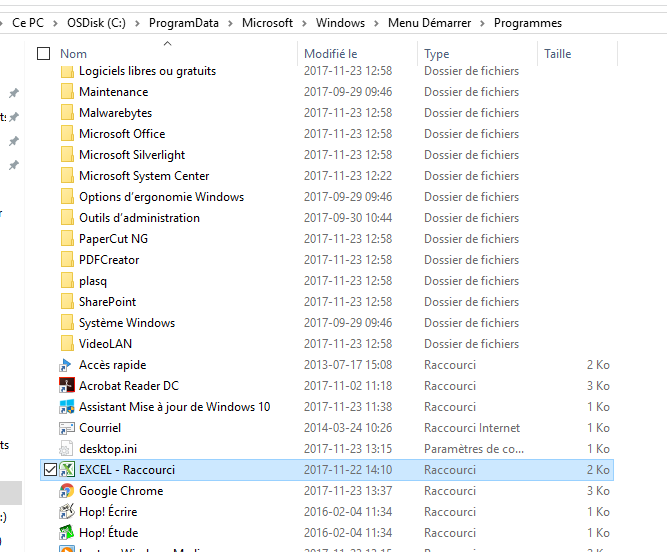Viewport: 667px width, 552px height.
Task: Click the Logiciels libres ou gratuits folder icon
Action: point(67,71)
